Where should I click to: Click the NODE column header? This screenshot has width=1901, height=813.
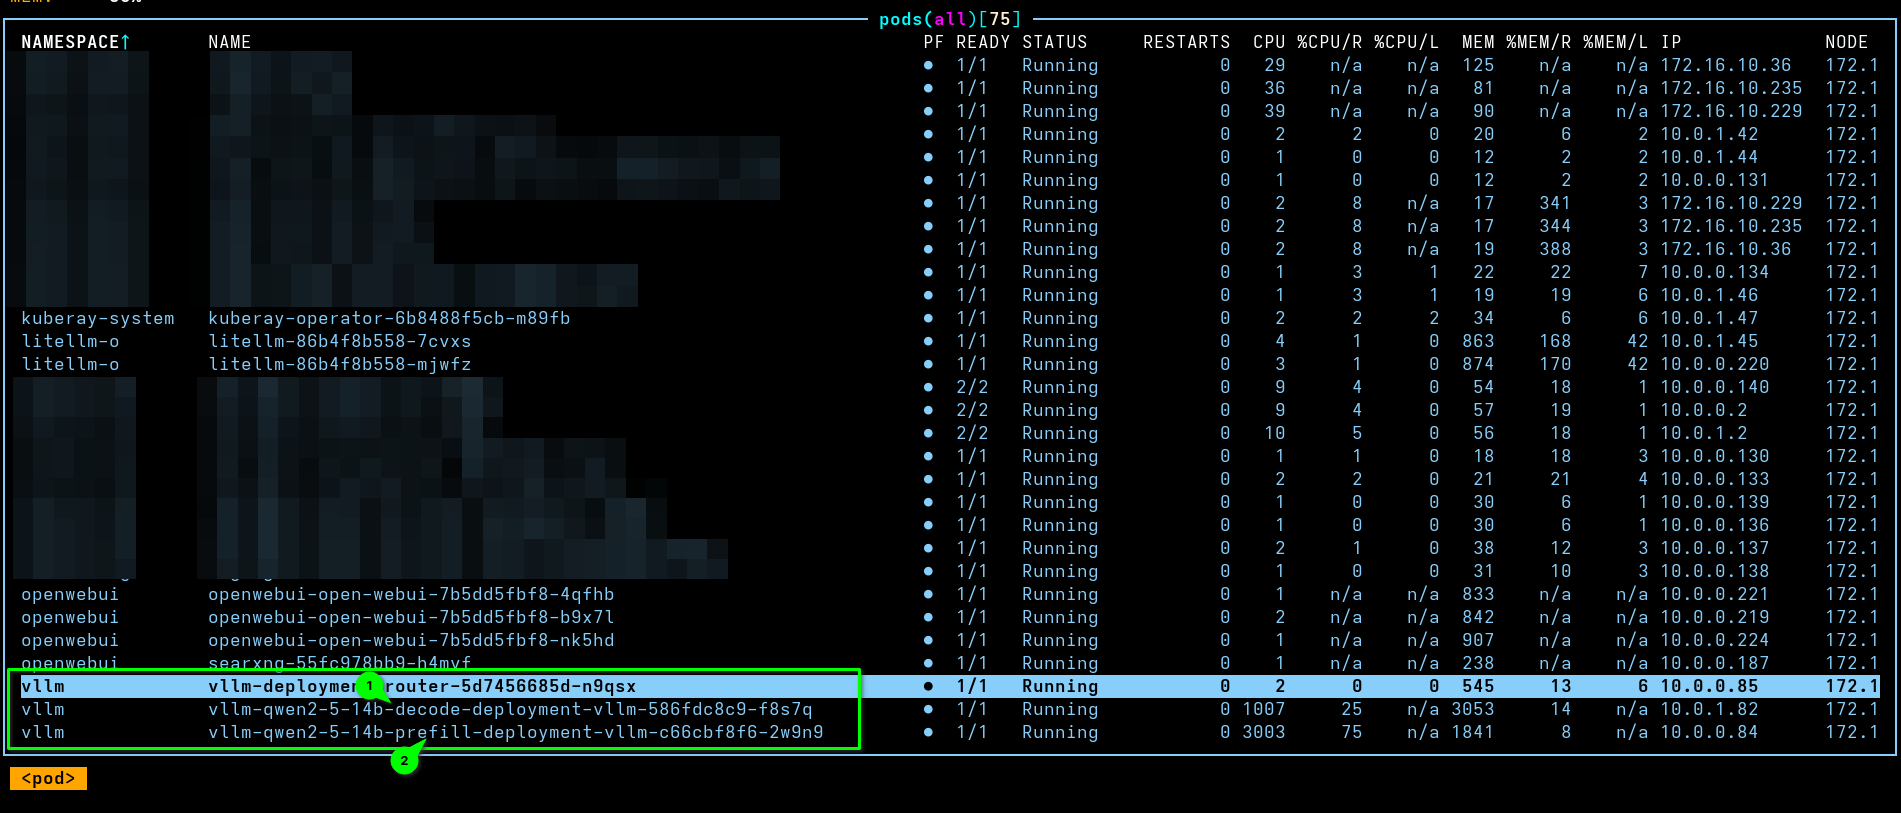[x=1846, y=42]
